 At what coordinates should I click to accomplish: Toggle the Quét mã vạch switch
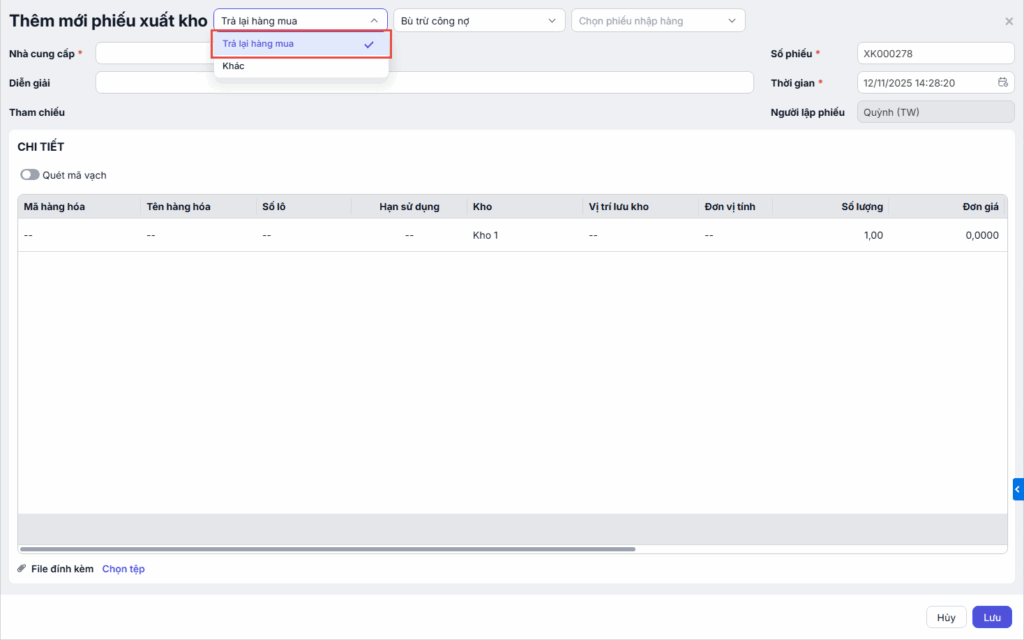(29, 175)
